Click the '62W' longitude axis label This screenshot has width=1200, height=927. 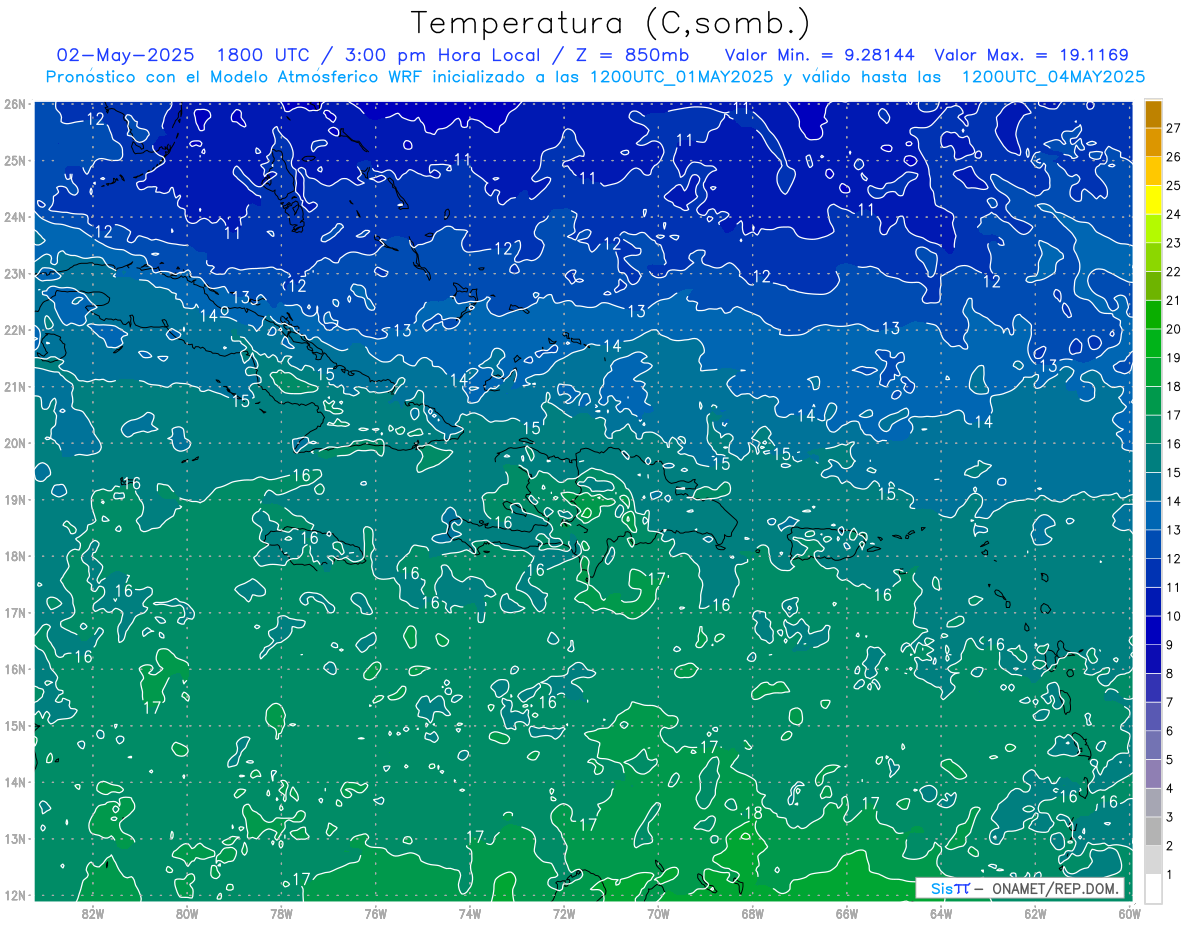tap(1035, 912)
